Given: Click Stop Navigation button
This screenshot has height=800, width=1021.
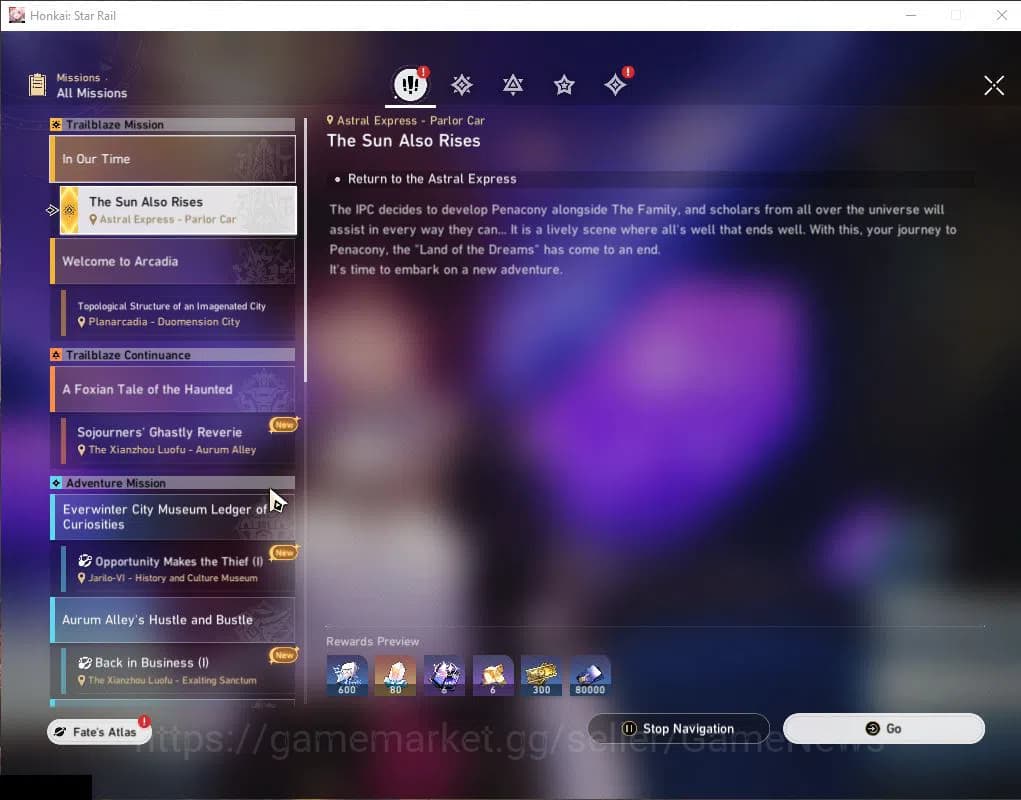Looking at the screenshot, I should (678, 728).
